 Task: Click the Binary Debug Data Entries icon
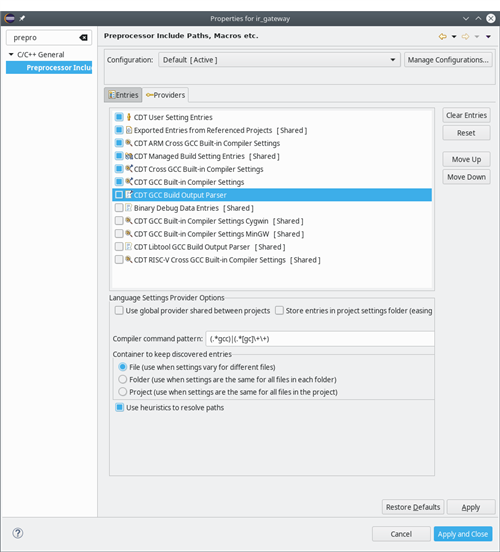point(129,208)
